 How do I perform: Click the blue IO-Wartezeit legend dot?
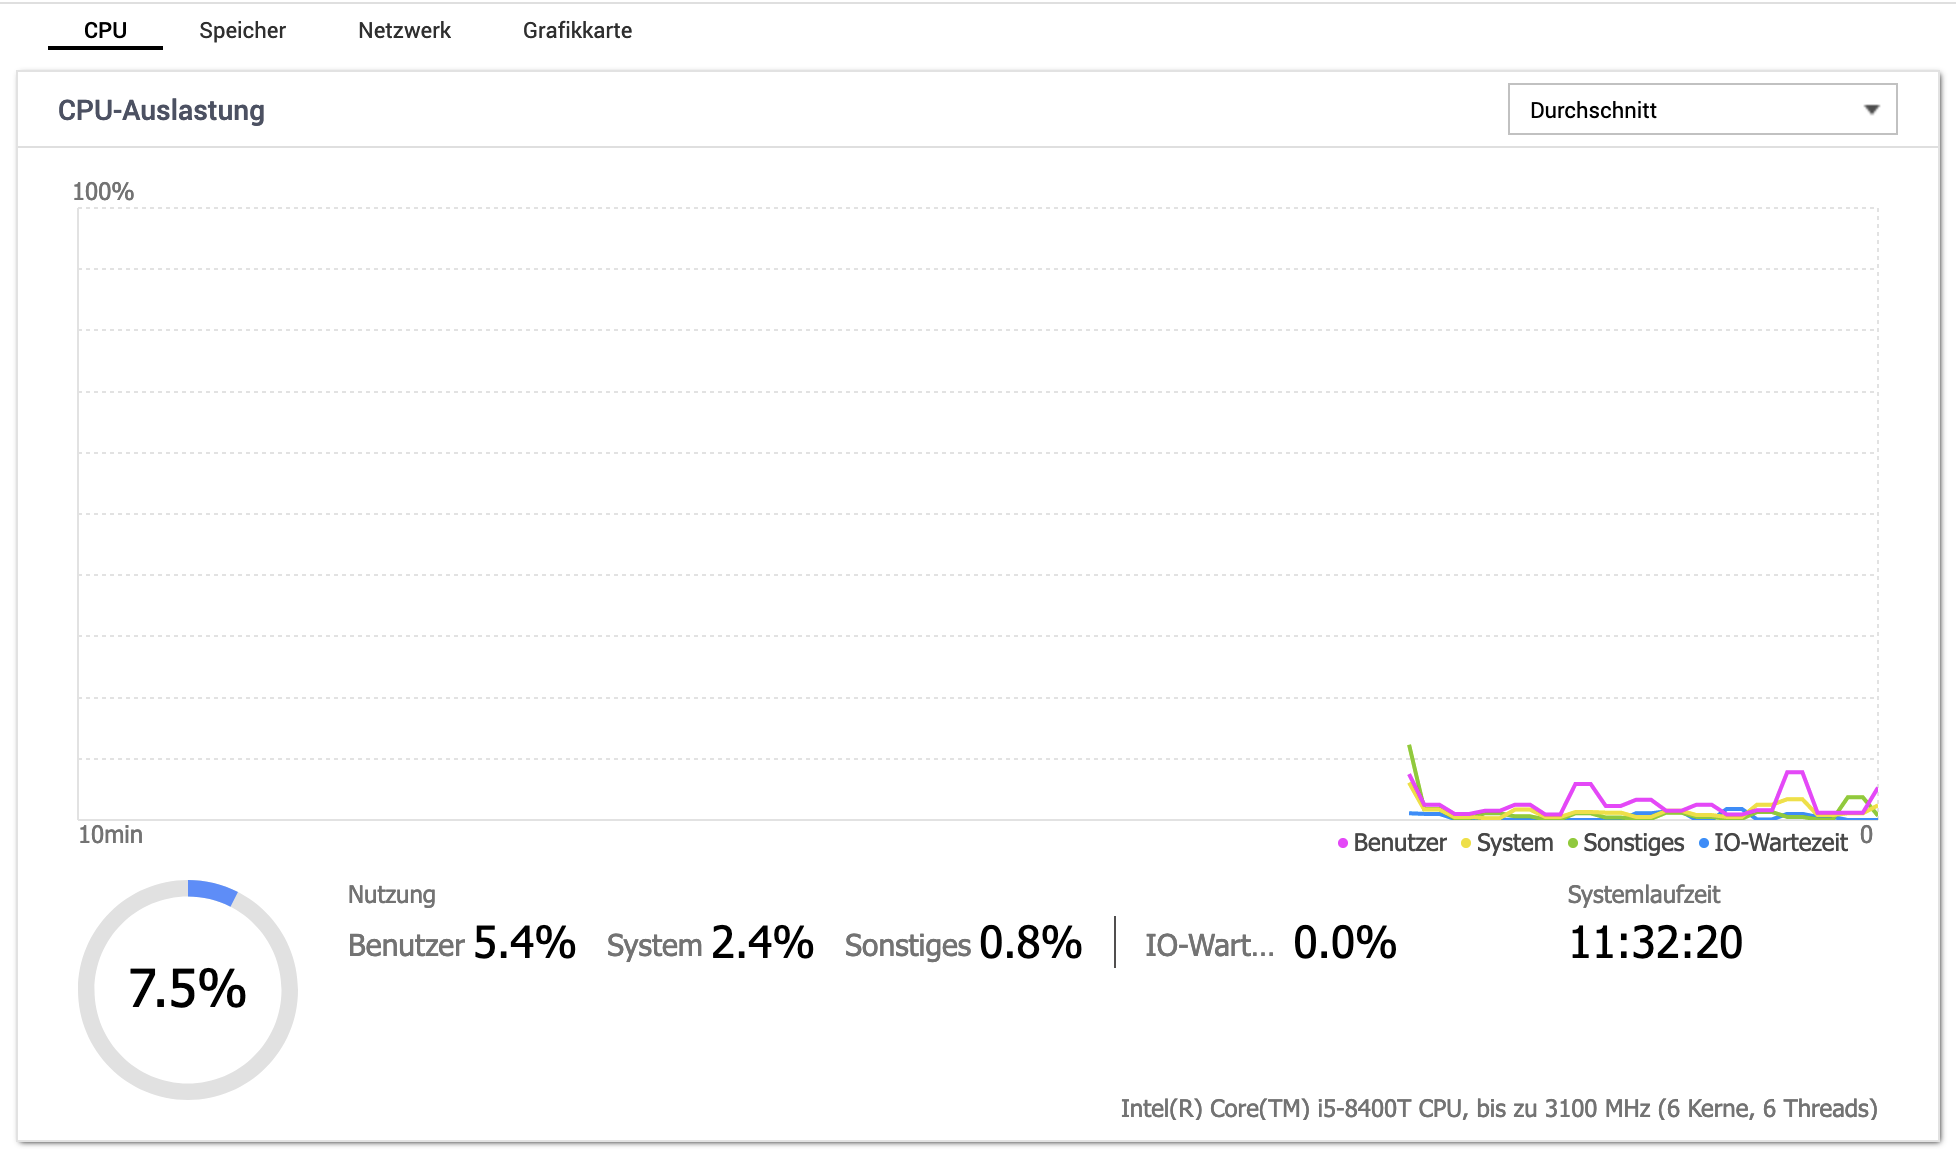point(1704,844)
